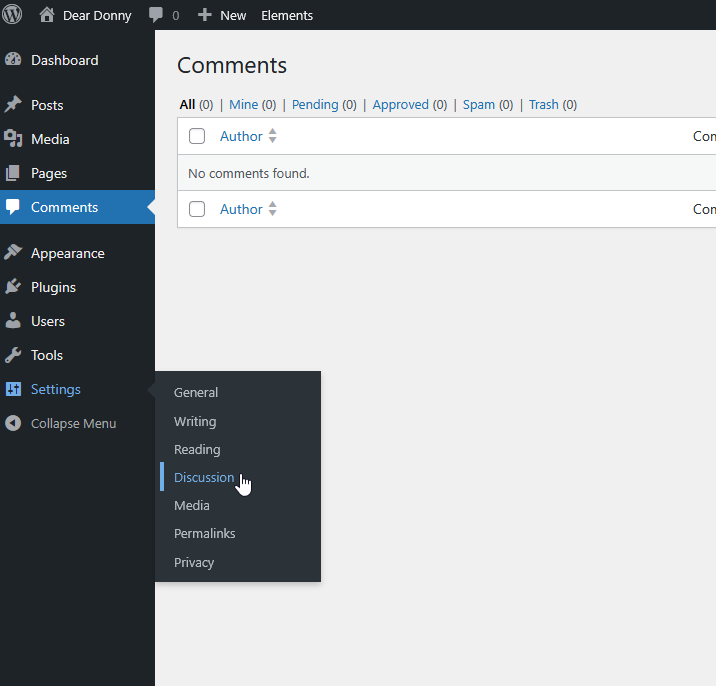
Task: Choose Permalinks in Settings submenu
Action: (205, 533)
